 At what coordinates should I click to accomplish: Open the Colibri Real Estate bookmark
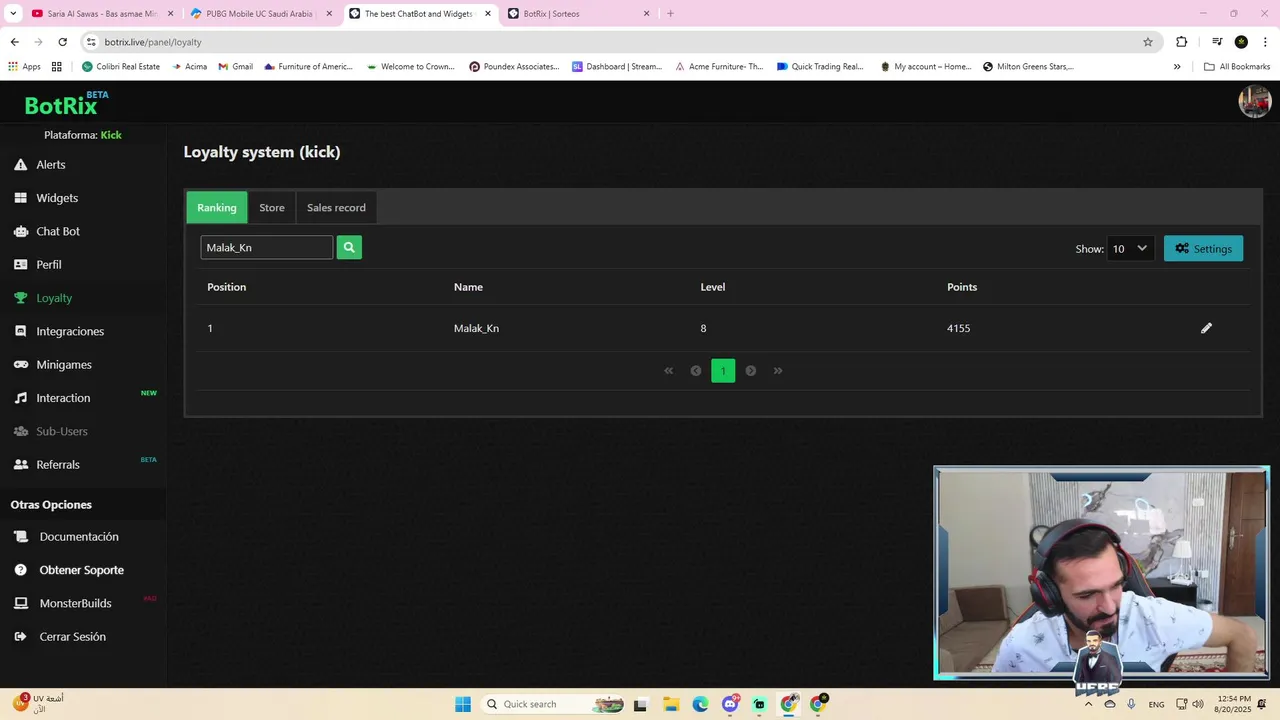(x=120, y=67)
